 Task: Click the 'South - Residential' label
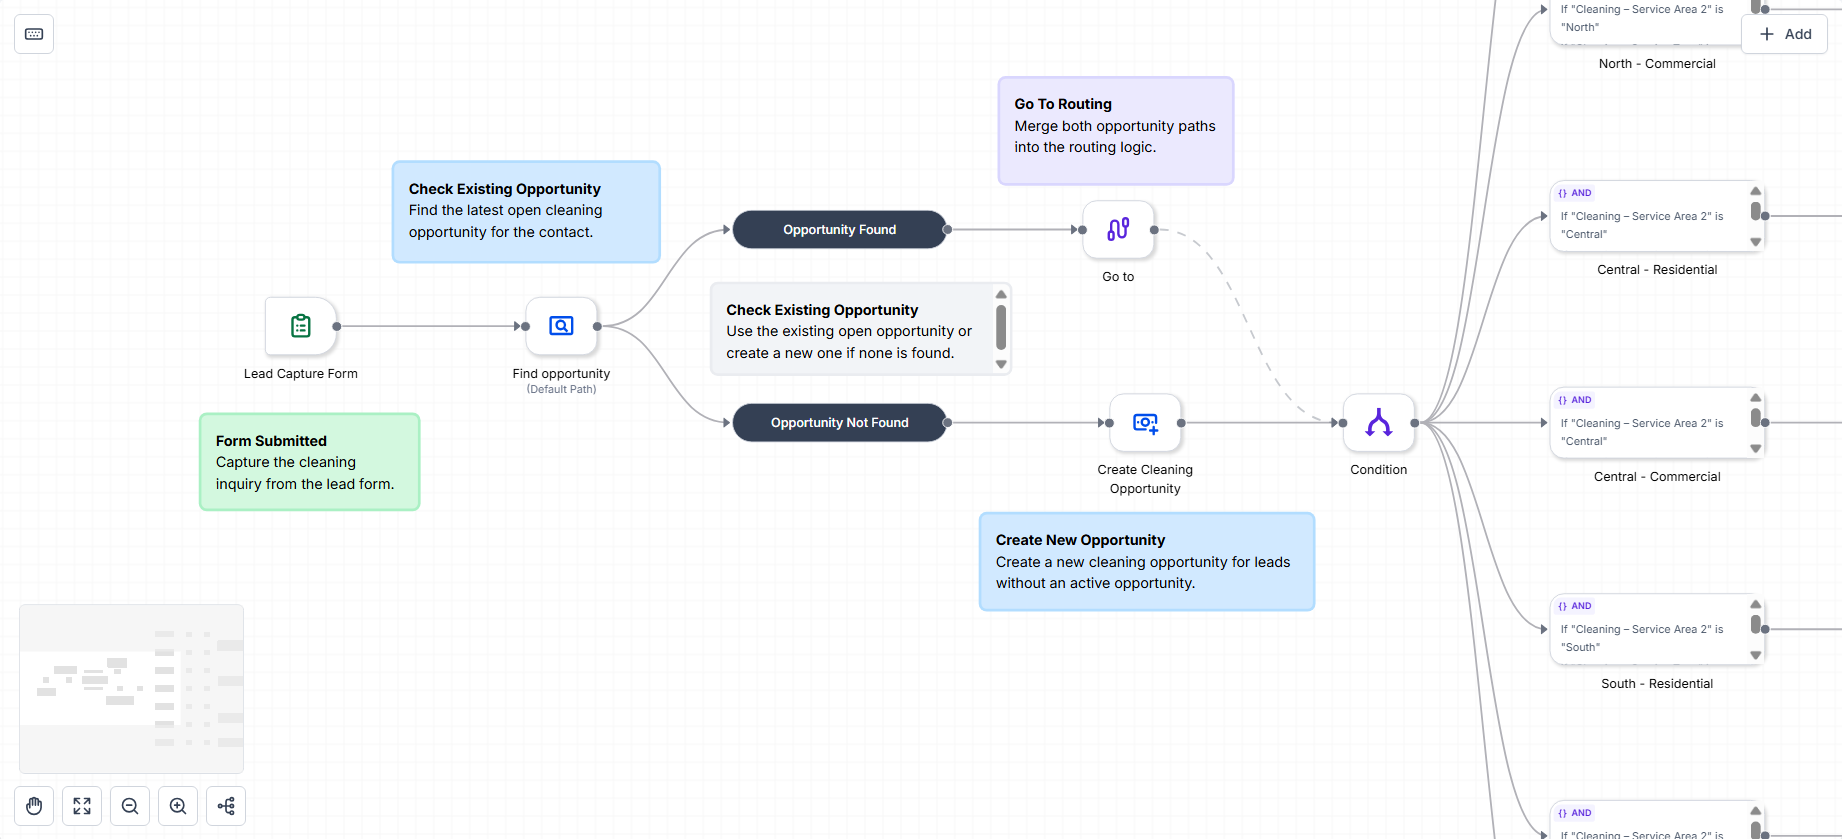(x=1657, y=684)
